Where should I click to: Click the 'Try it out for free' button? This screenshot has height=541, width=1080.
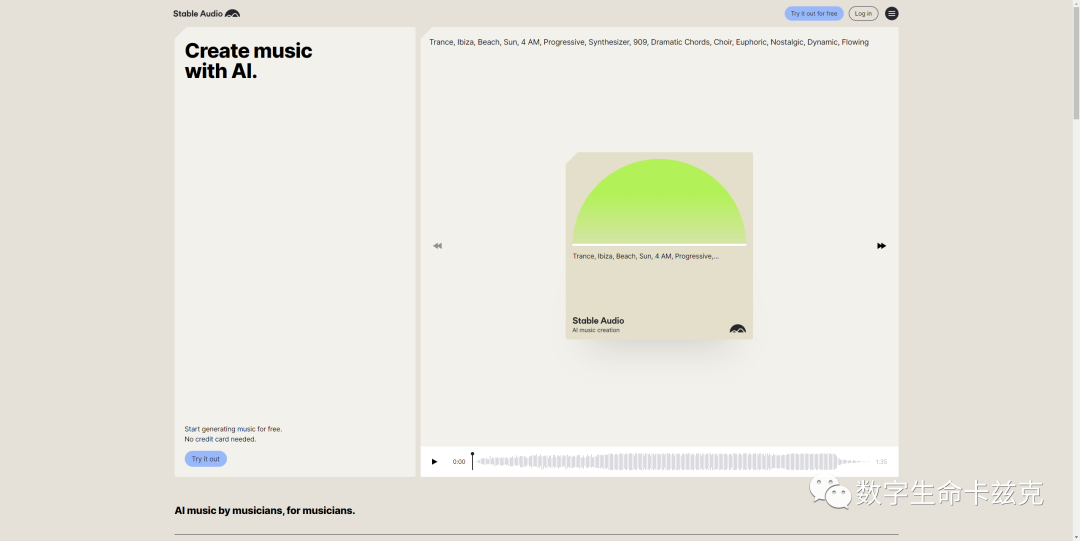pyautogui.click(x=813, y=13)
